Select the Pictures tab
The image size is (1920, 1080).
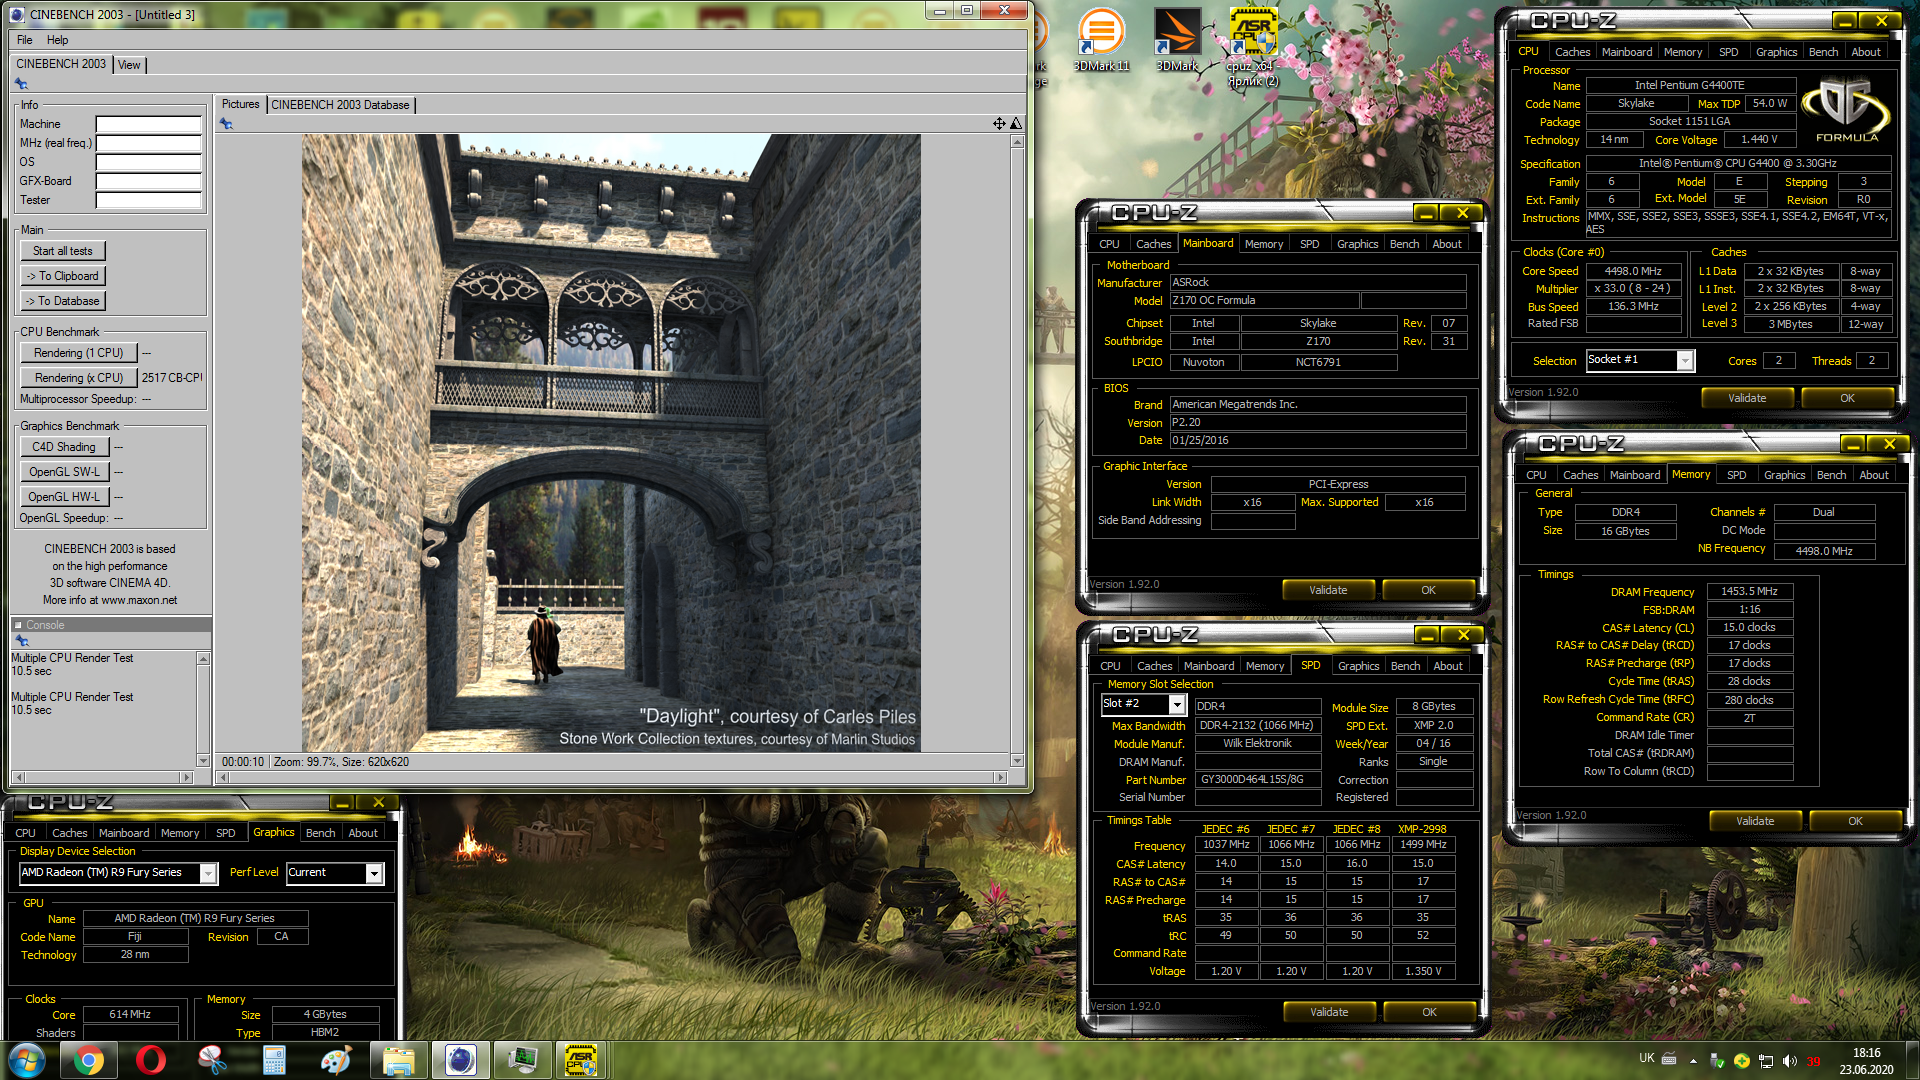coord(240,104)
